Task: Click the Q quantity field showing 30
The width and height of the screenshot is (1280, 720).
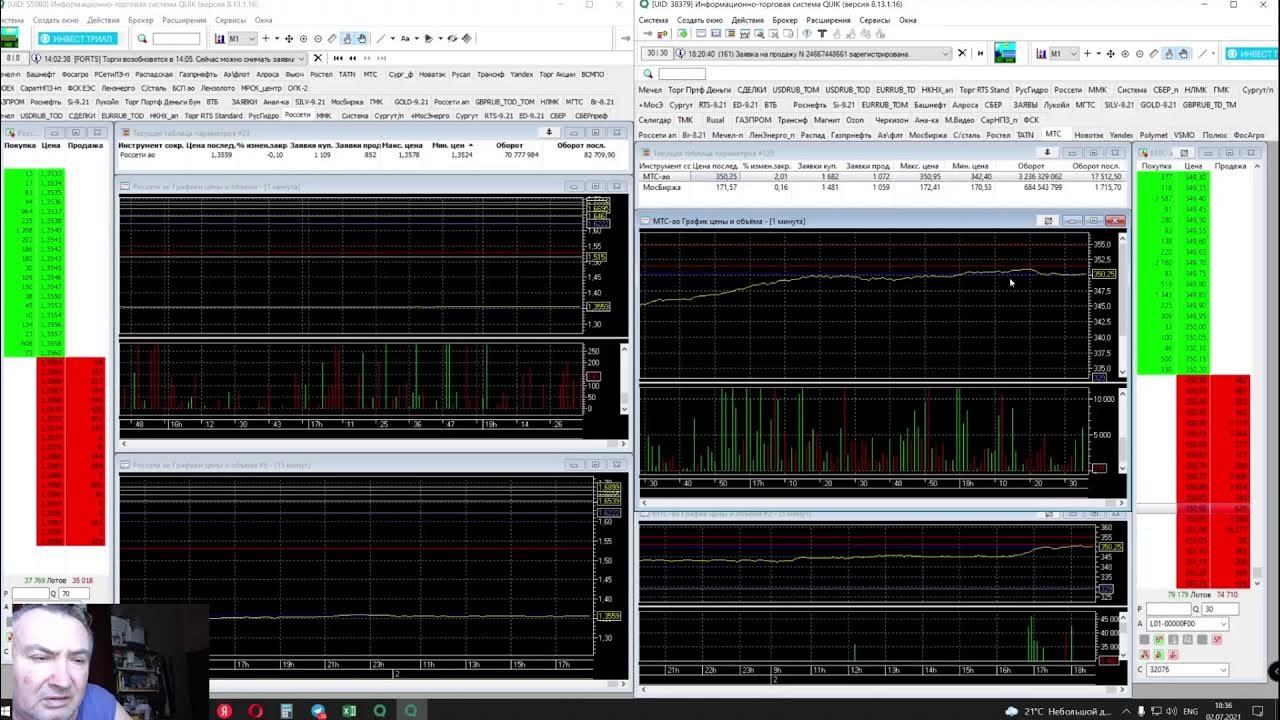Action: click(x=1222, y=609)
